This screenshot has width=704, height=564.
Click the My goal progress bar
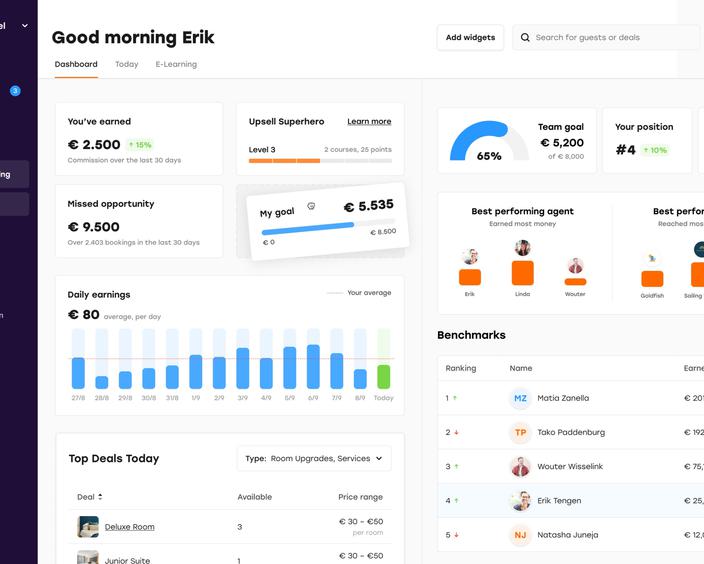(308, 228)
